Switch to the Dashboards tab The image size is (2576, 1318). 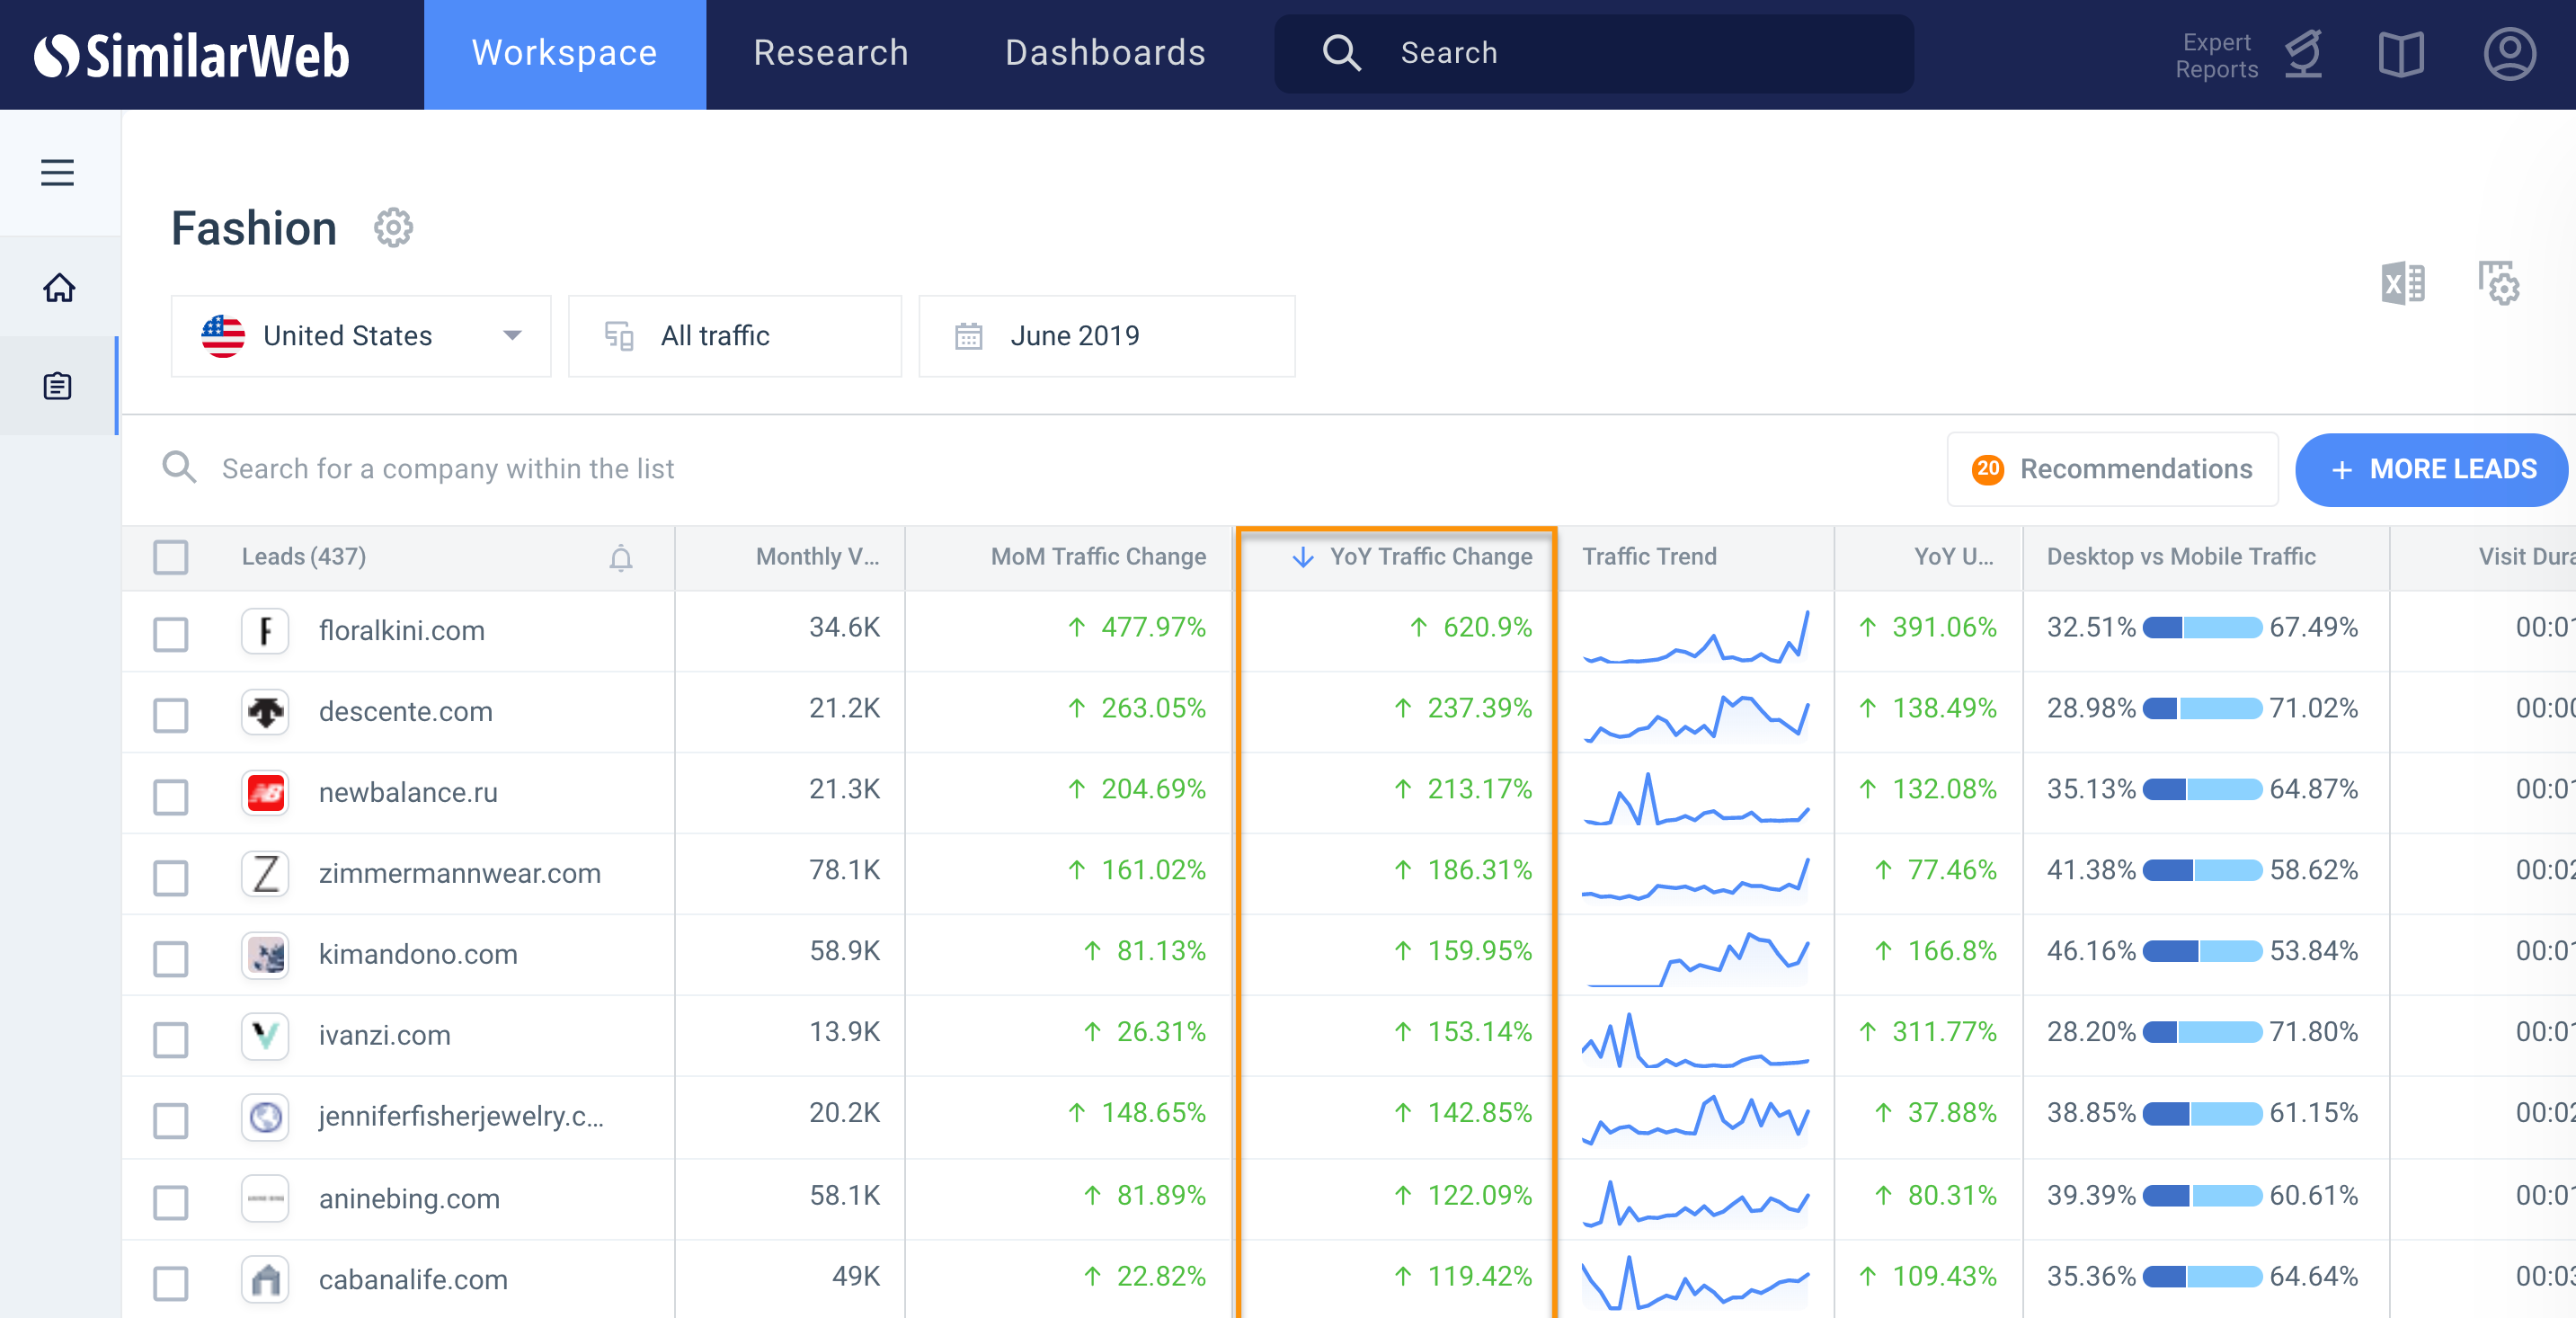1105,54
